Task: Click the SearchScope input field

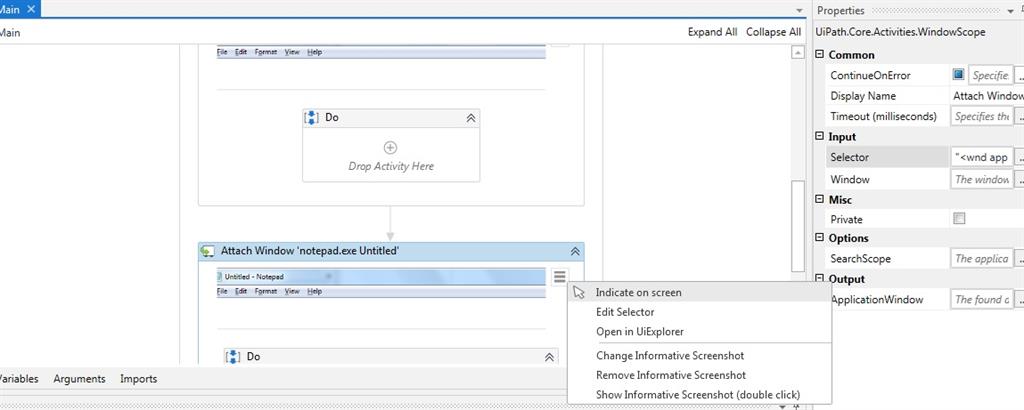Action: point(982,259)
